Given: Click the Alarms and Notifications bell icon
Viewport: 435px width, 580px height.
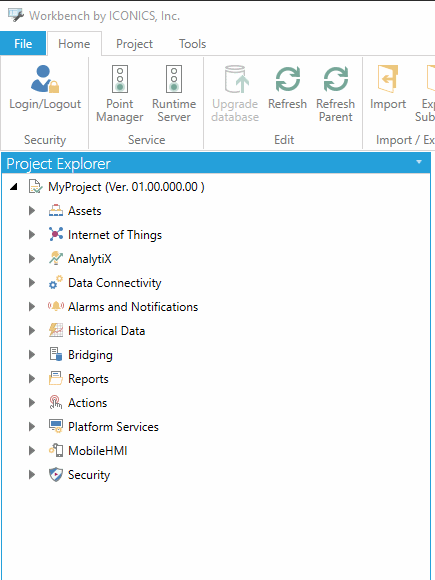Looking at the screenshot, I should coord(56,306).
